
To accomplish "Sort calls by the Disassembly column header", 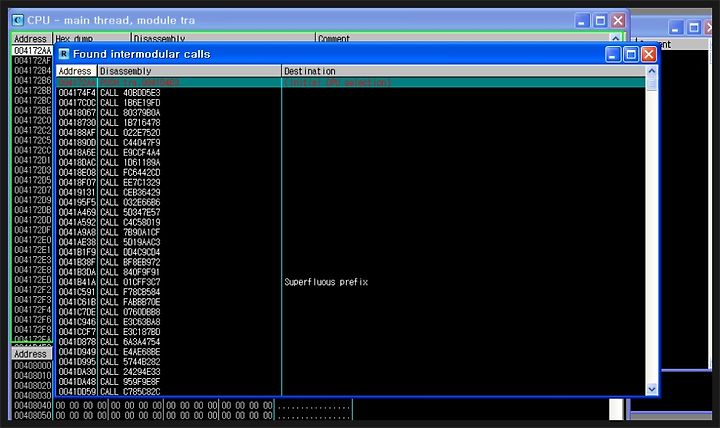I will pos(189,71).
